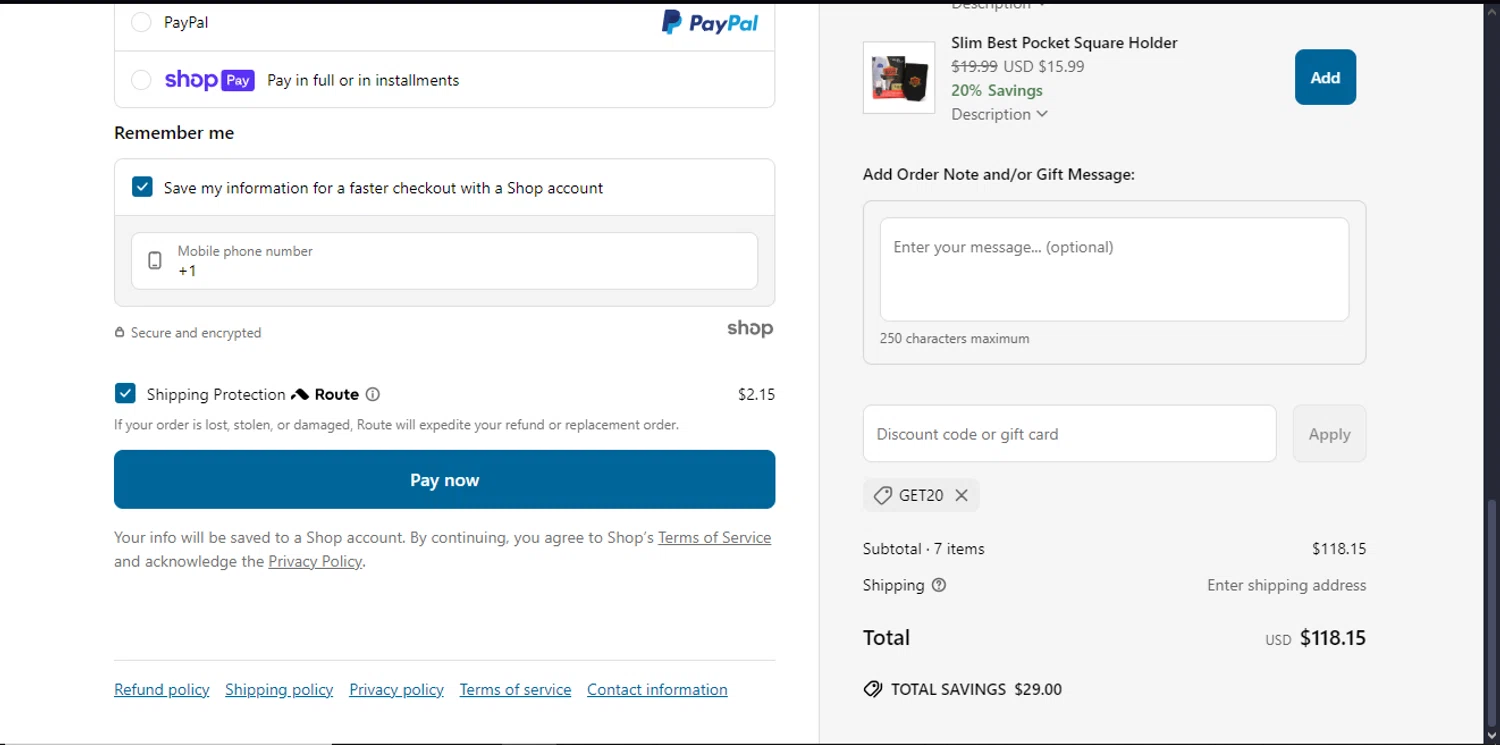The image size is (1500, 745).
Task: Uncheck Save my information checkbox
Action: coord(143,187)
